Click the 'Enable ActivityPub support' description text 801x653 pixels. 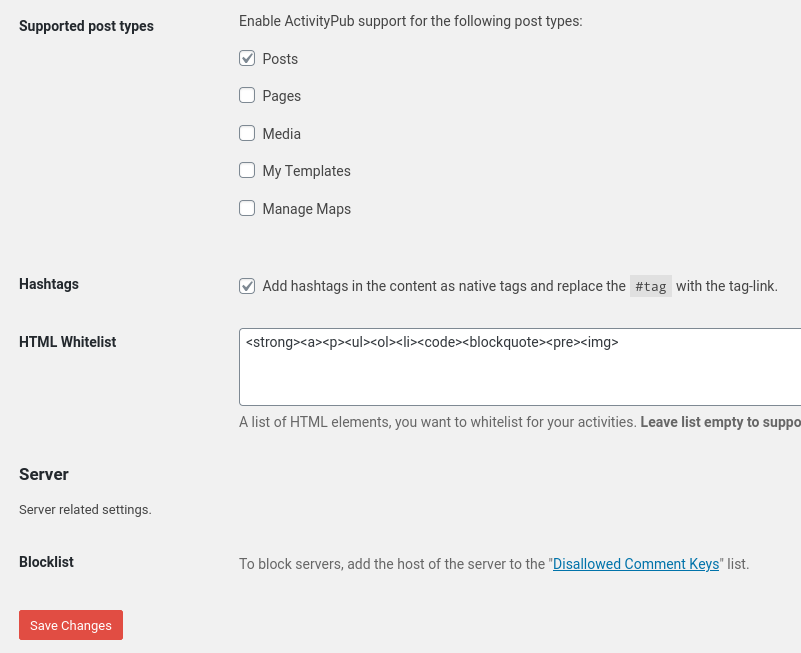(x=411, y=21)
